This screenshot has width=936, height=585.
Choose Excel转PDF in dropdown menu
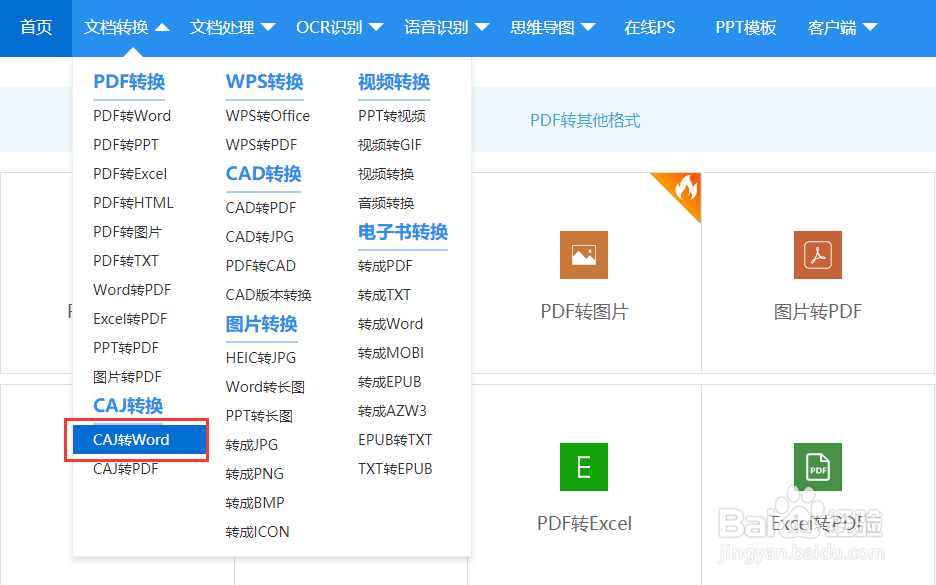[x=130, y=319]
